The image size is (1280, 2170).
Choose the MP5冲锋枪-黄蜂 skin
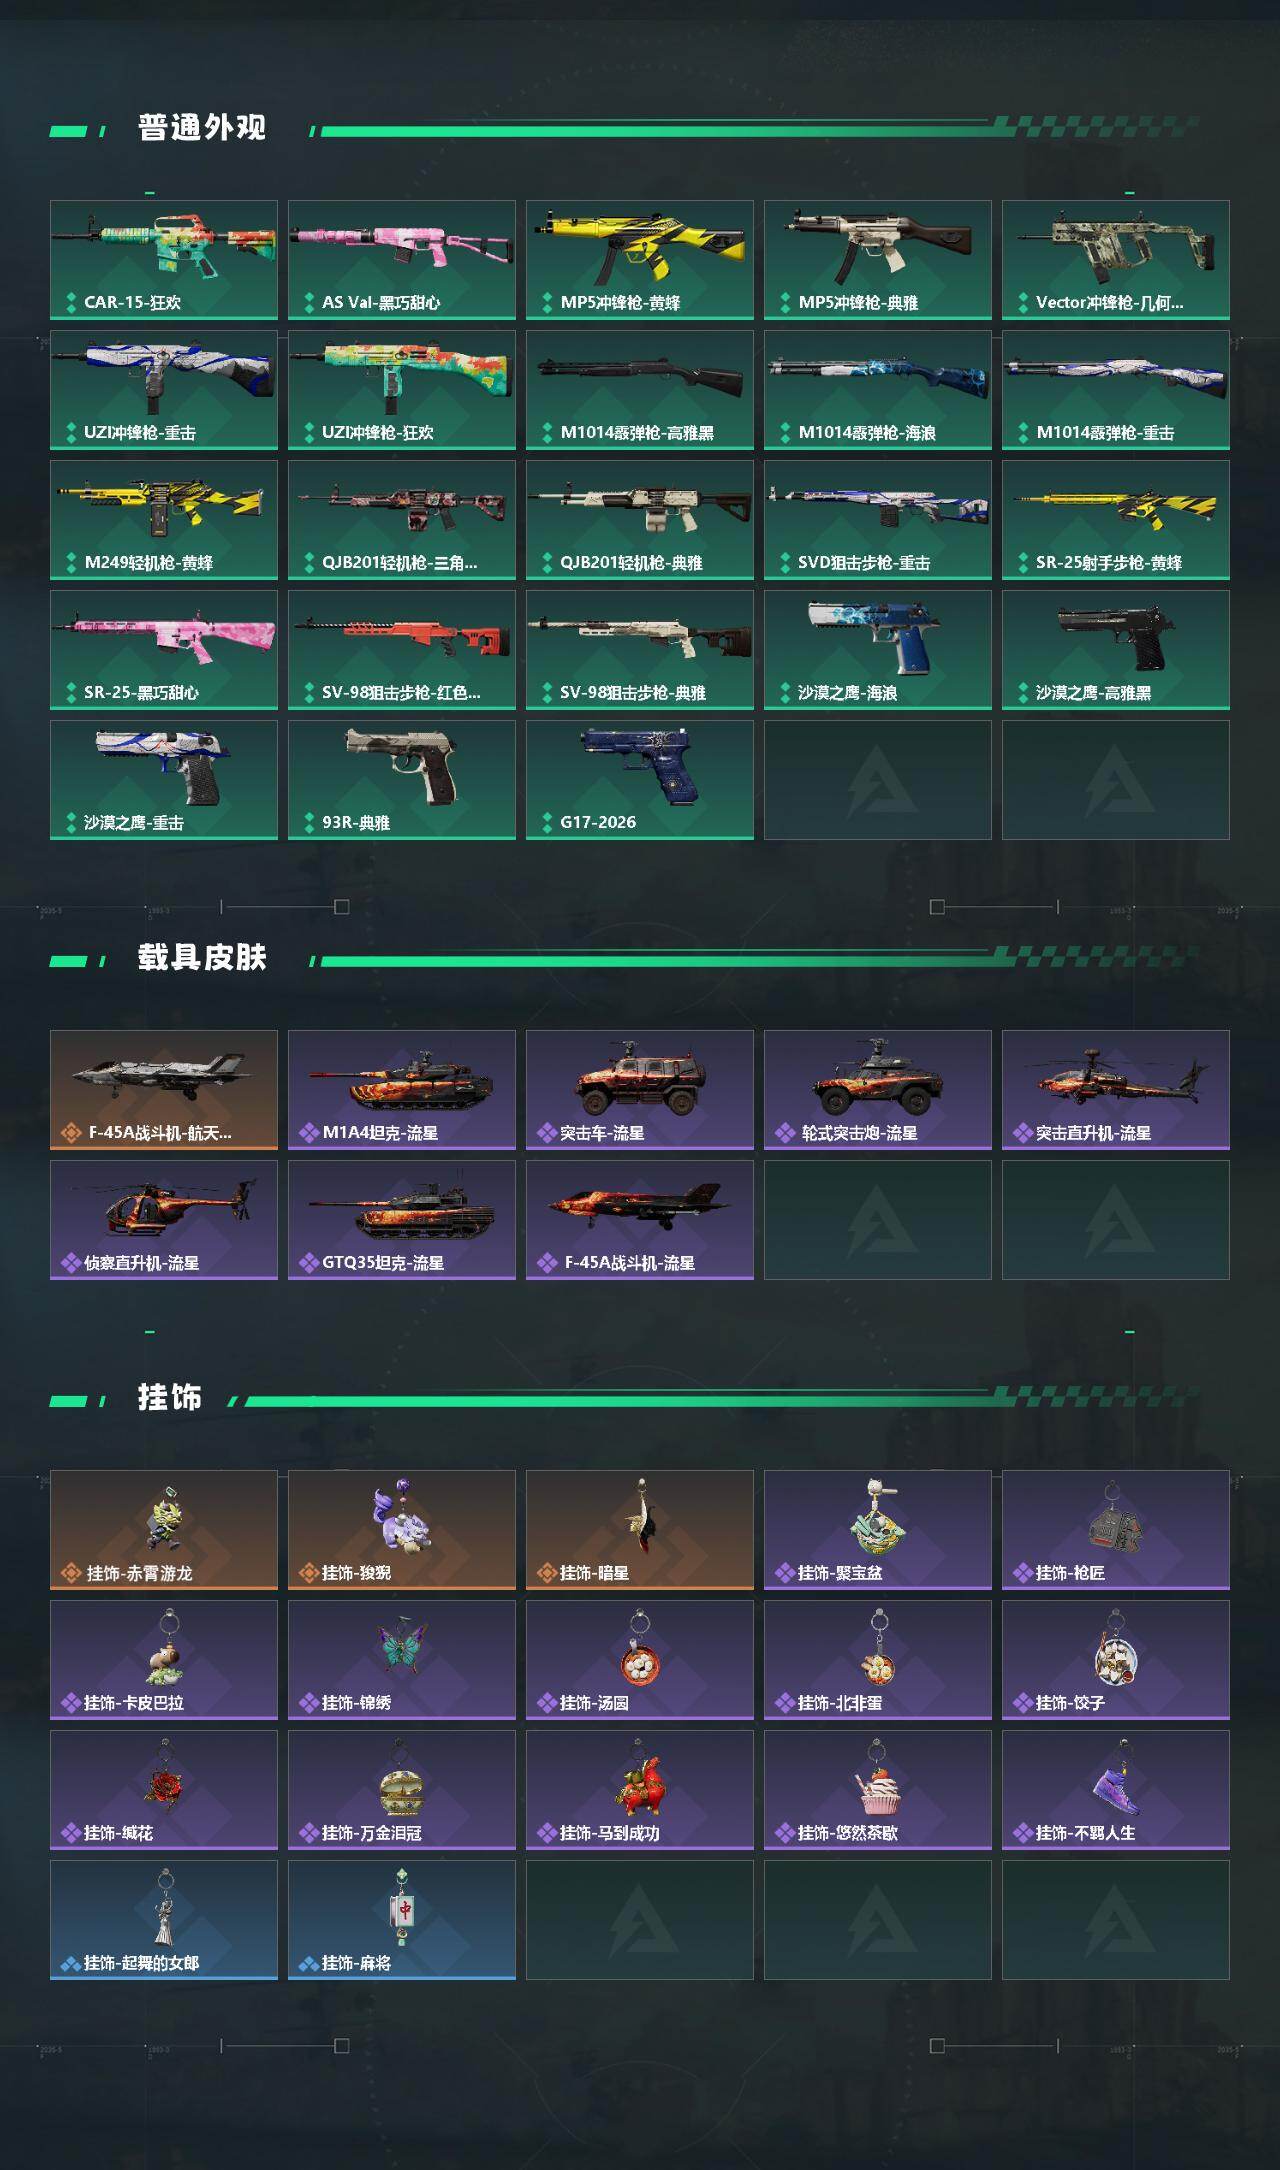pos(640,260)
